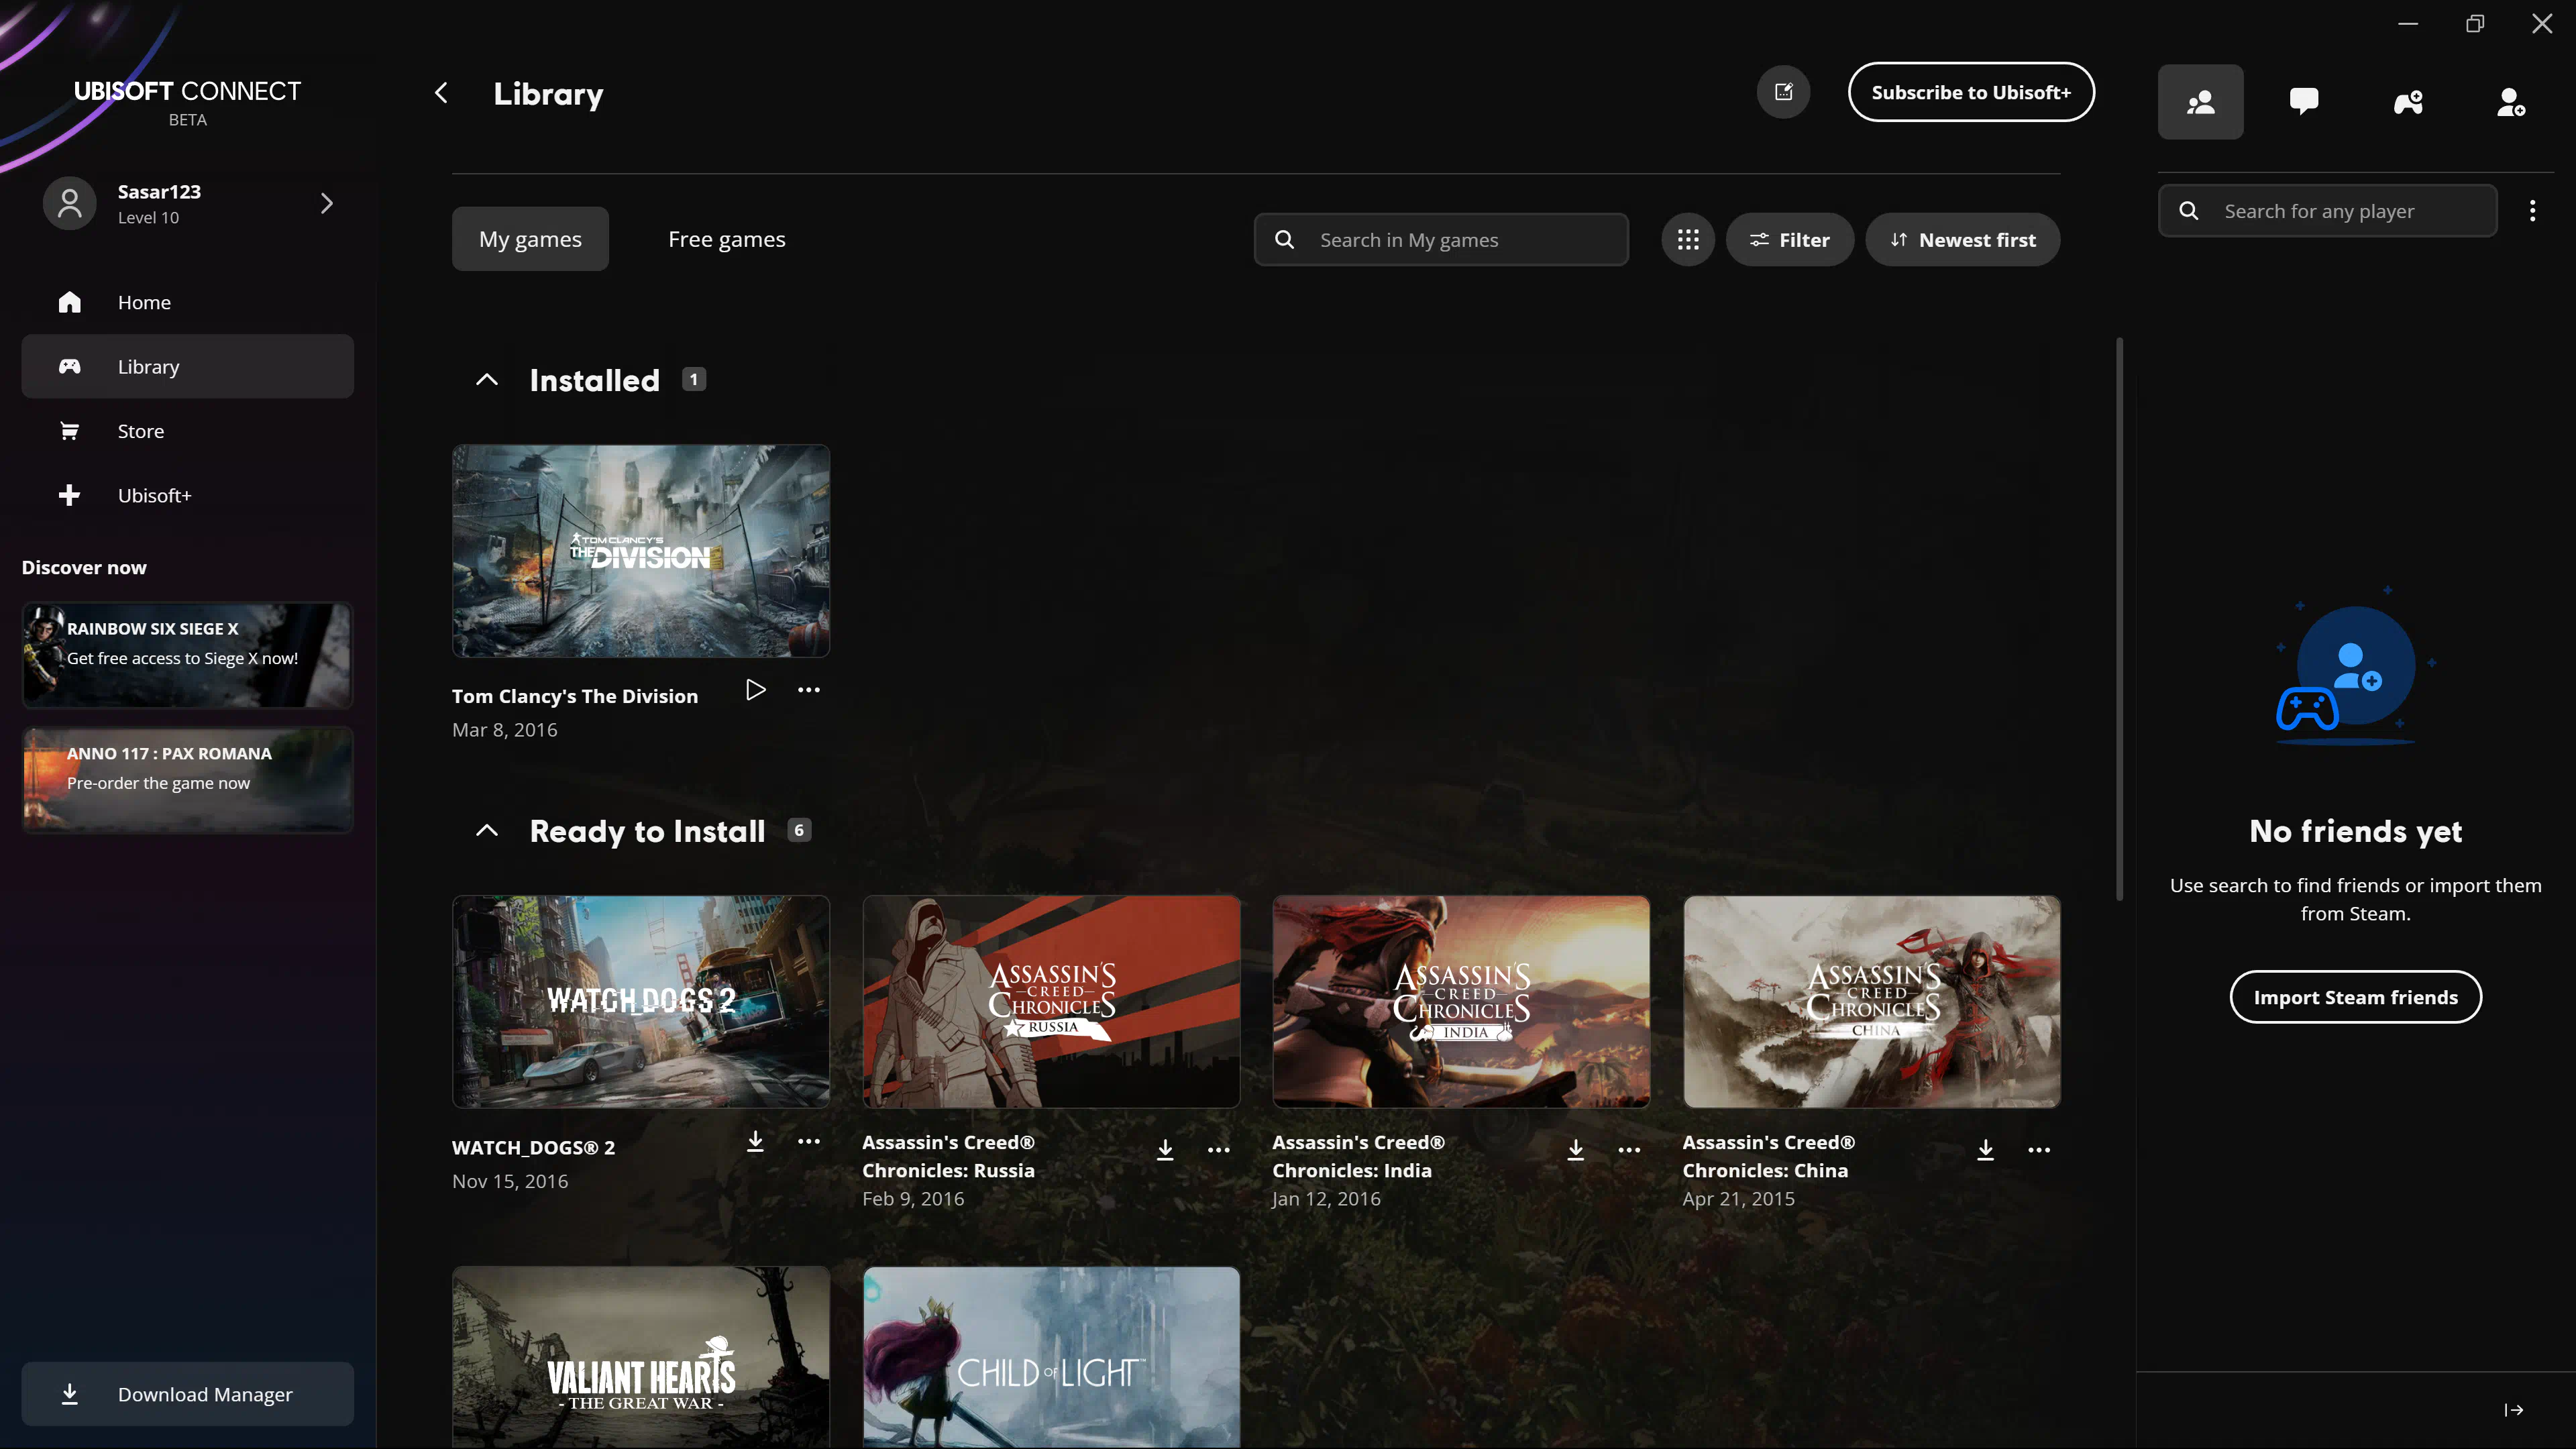Click Subscribe to Ubisoft+ button

click(x=1970, y=92)
